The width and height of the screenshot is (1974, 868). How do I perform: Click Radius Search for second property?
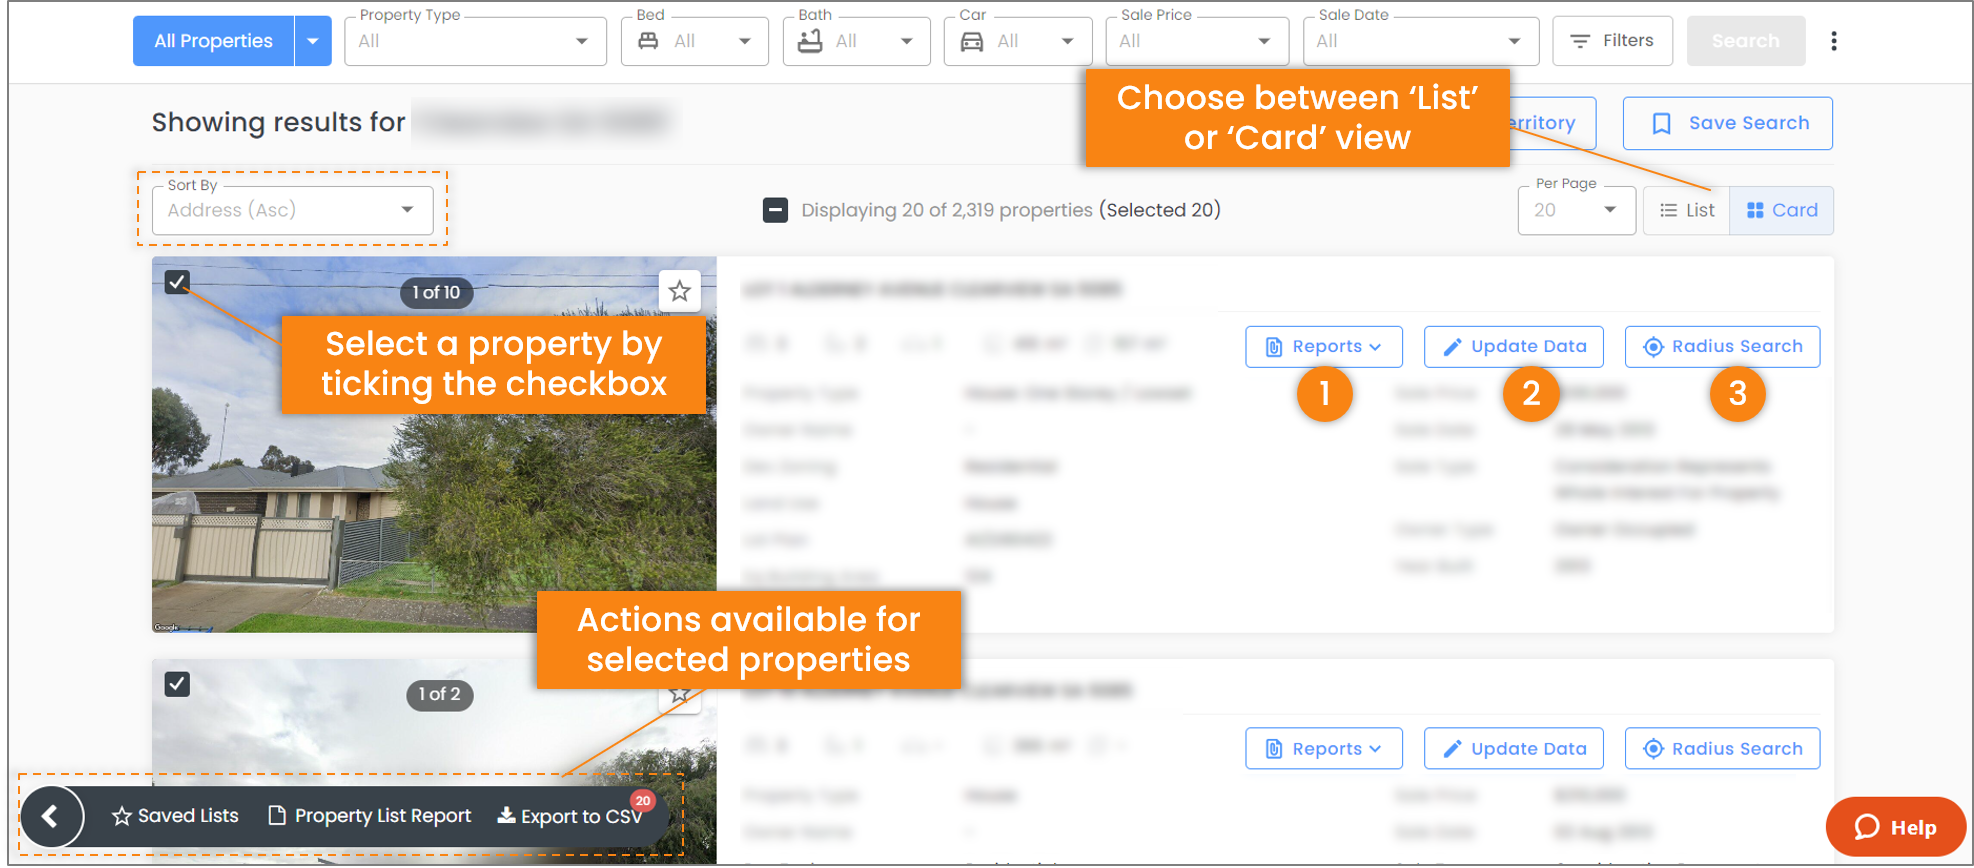[x=1722, y=749]
